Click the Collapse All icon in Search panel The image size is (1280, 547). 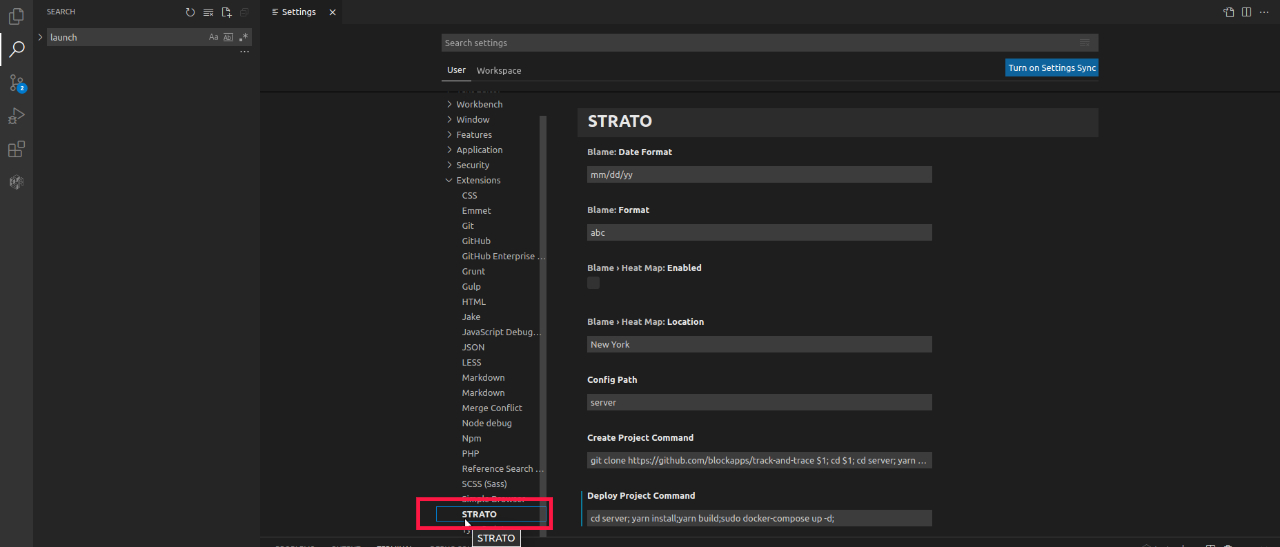click(244, 12)
